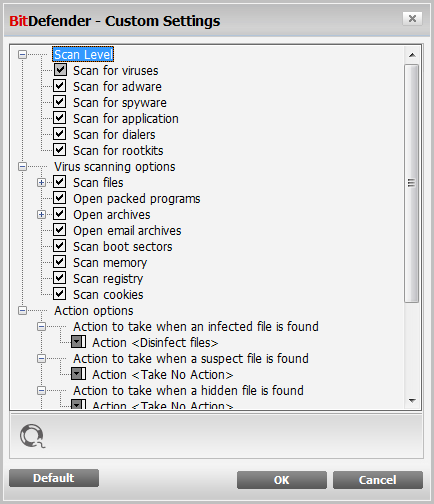Expand the Scan files node
The height and width of the screenshot is (504, 434).
(x=41, y=182)
